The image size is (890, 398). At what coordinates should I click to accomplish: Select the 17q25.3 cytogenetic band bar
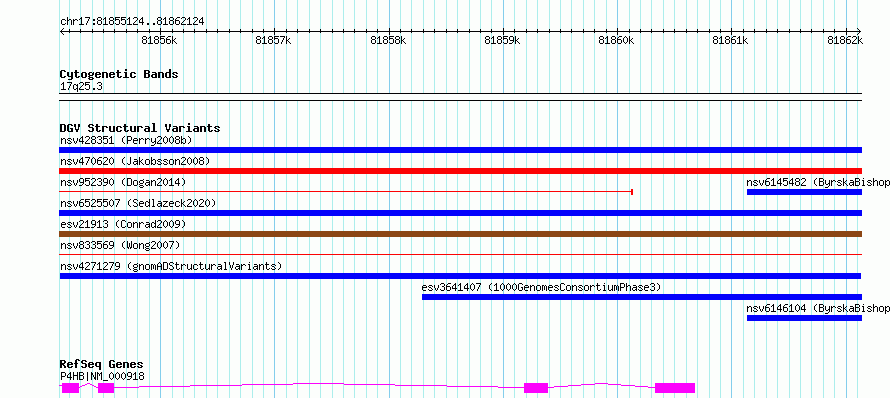460,97
